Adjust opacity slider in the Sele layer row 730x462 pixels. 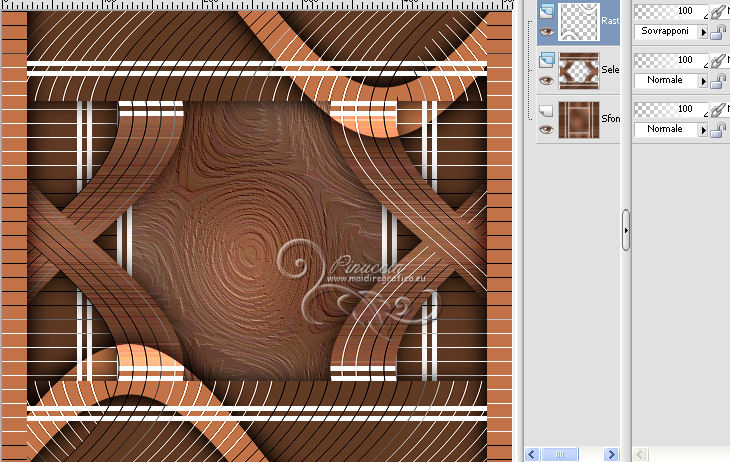point(671,60)
